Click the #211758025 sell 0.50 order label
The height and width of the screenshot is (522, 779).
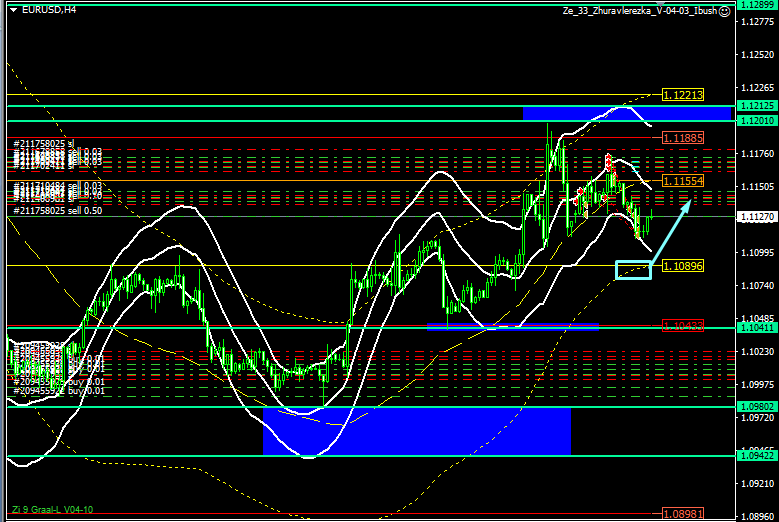click(58, 211)
